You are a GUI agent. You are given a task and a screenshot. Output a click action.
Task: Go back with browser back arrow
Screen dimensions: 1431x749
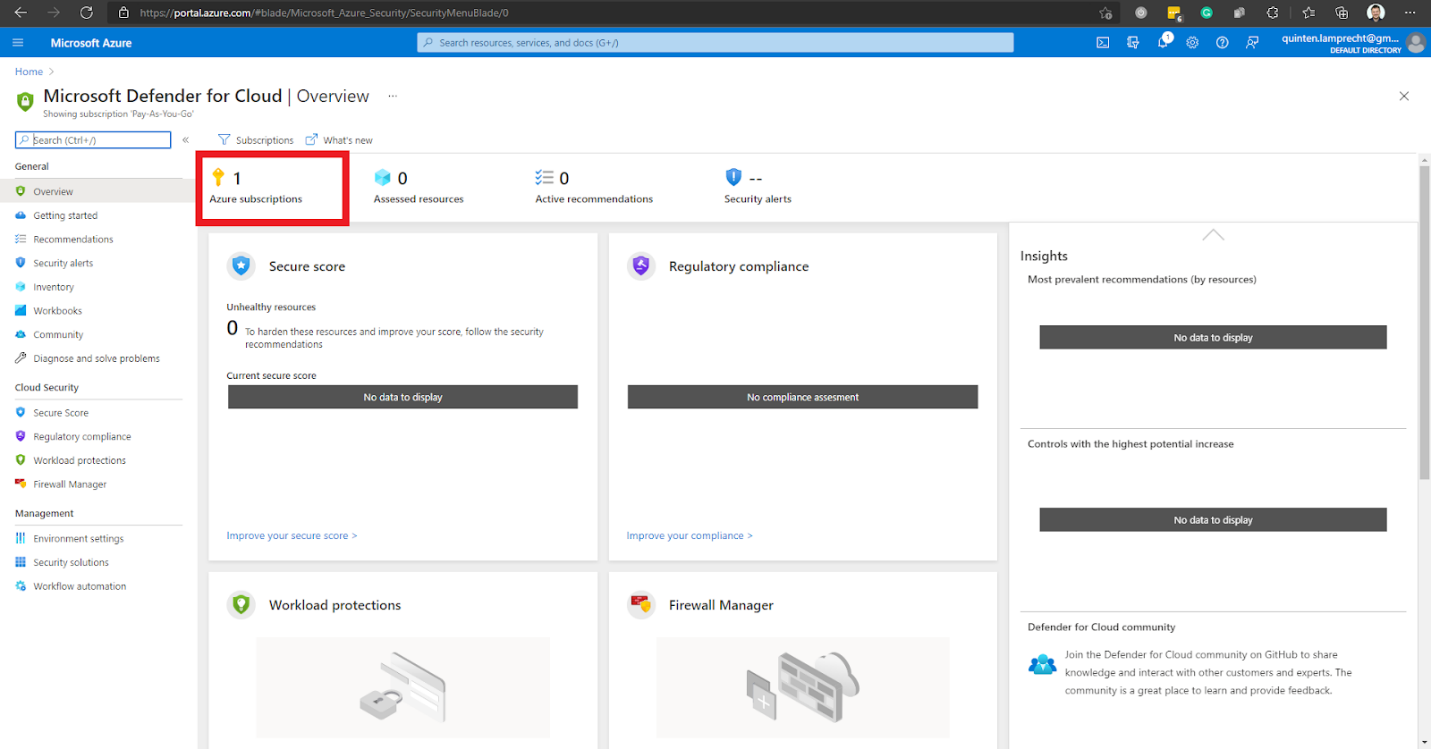(21, 12)
